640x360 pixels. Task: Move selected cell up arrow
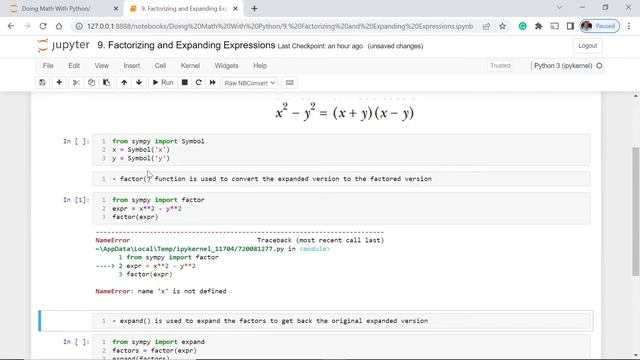point(124,82)
